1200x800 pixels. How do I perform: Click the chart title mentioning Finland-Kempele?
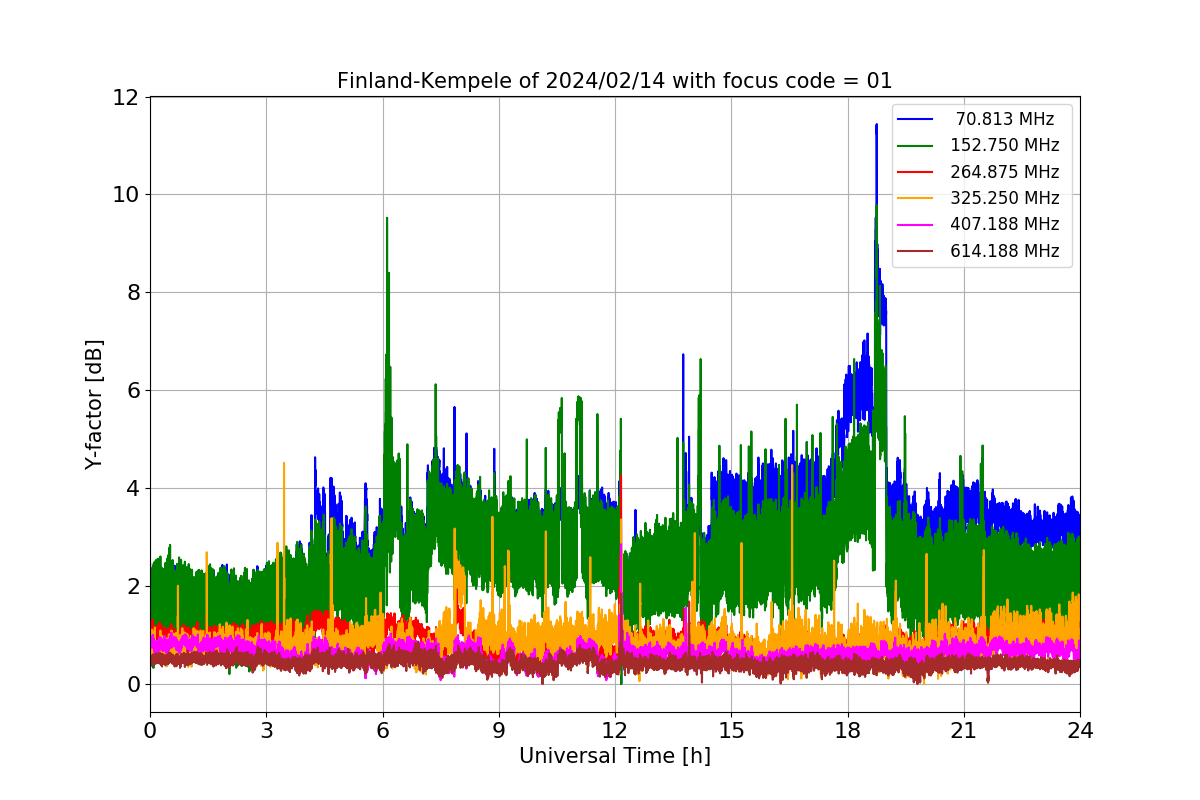(614, 81)
